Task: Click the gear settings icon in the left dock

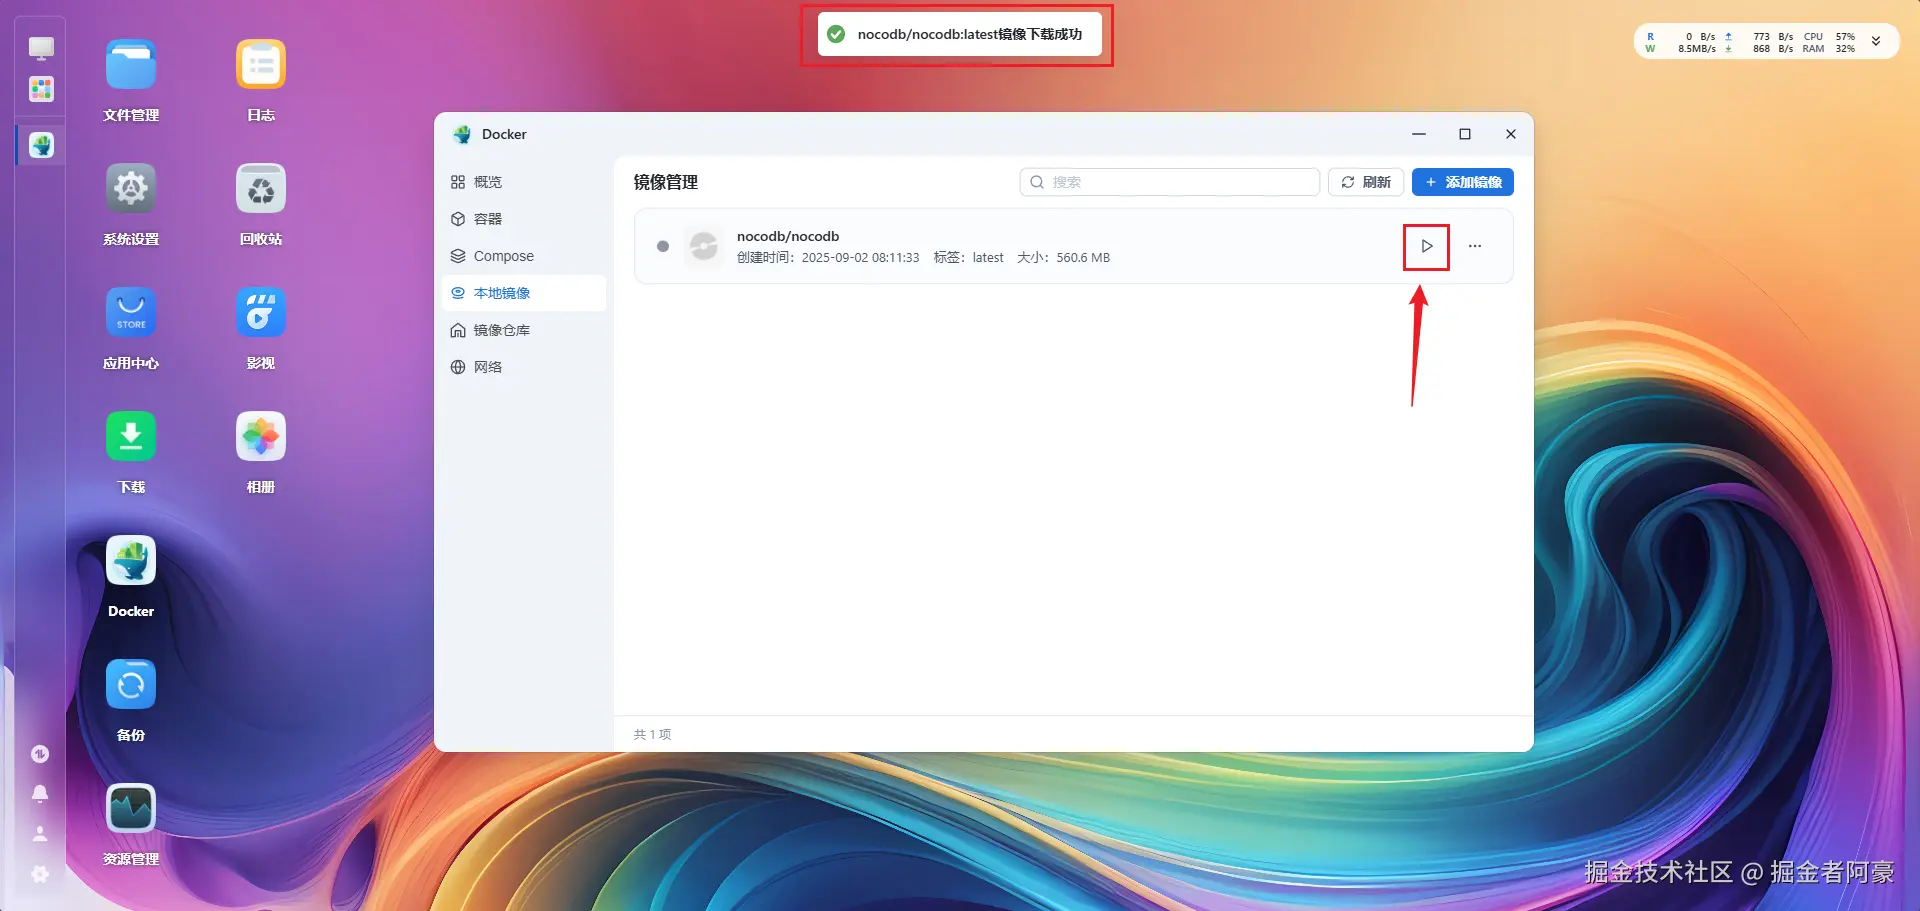Action: coord(40,874)
